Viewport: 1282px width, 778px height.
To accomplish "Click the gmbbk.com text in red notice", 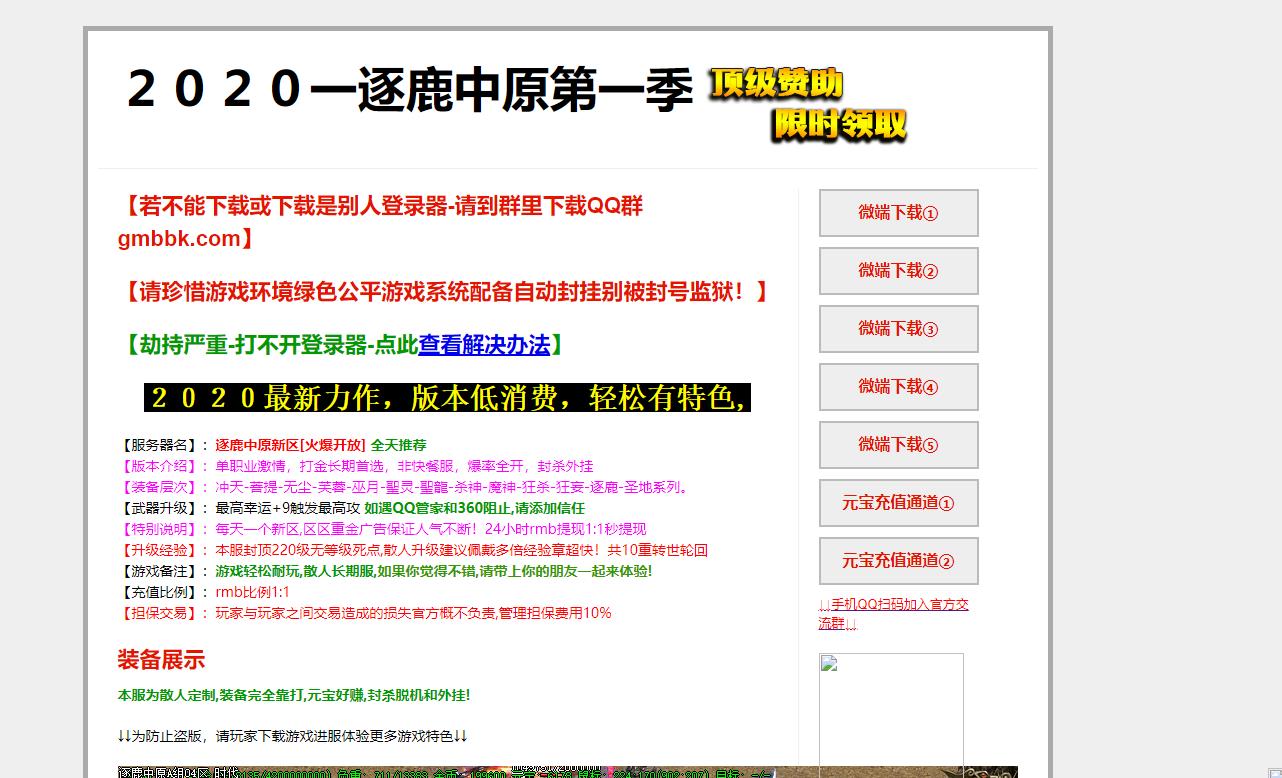I will 179,239.
